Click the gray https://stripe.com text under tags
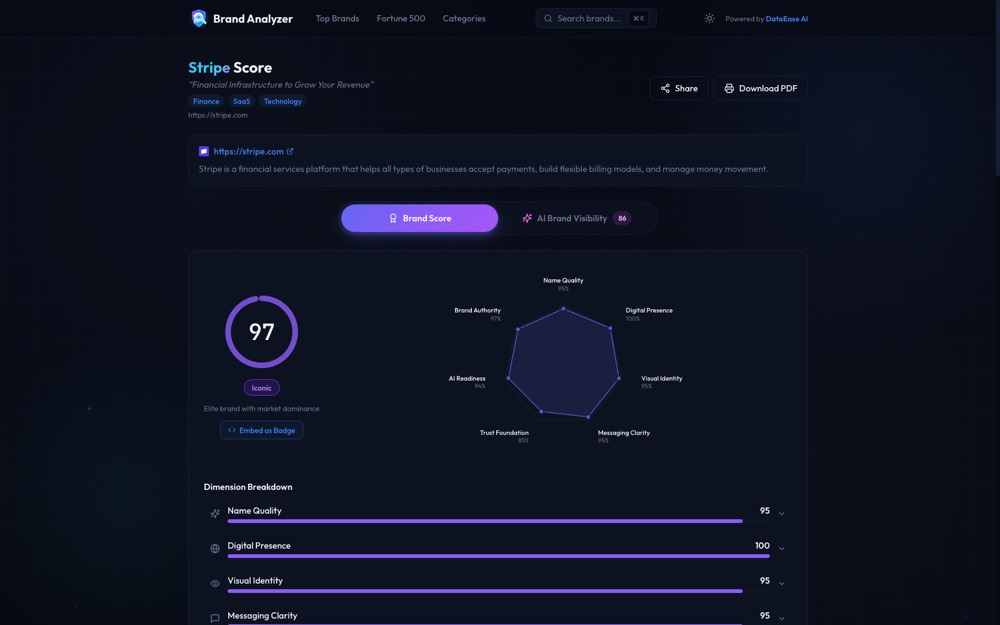1000x625 pixels. pyautogui.click(x=217, y=115)
